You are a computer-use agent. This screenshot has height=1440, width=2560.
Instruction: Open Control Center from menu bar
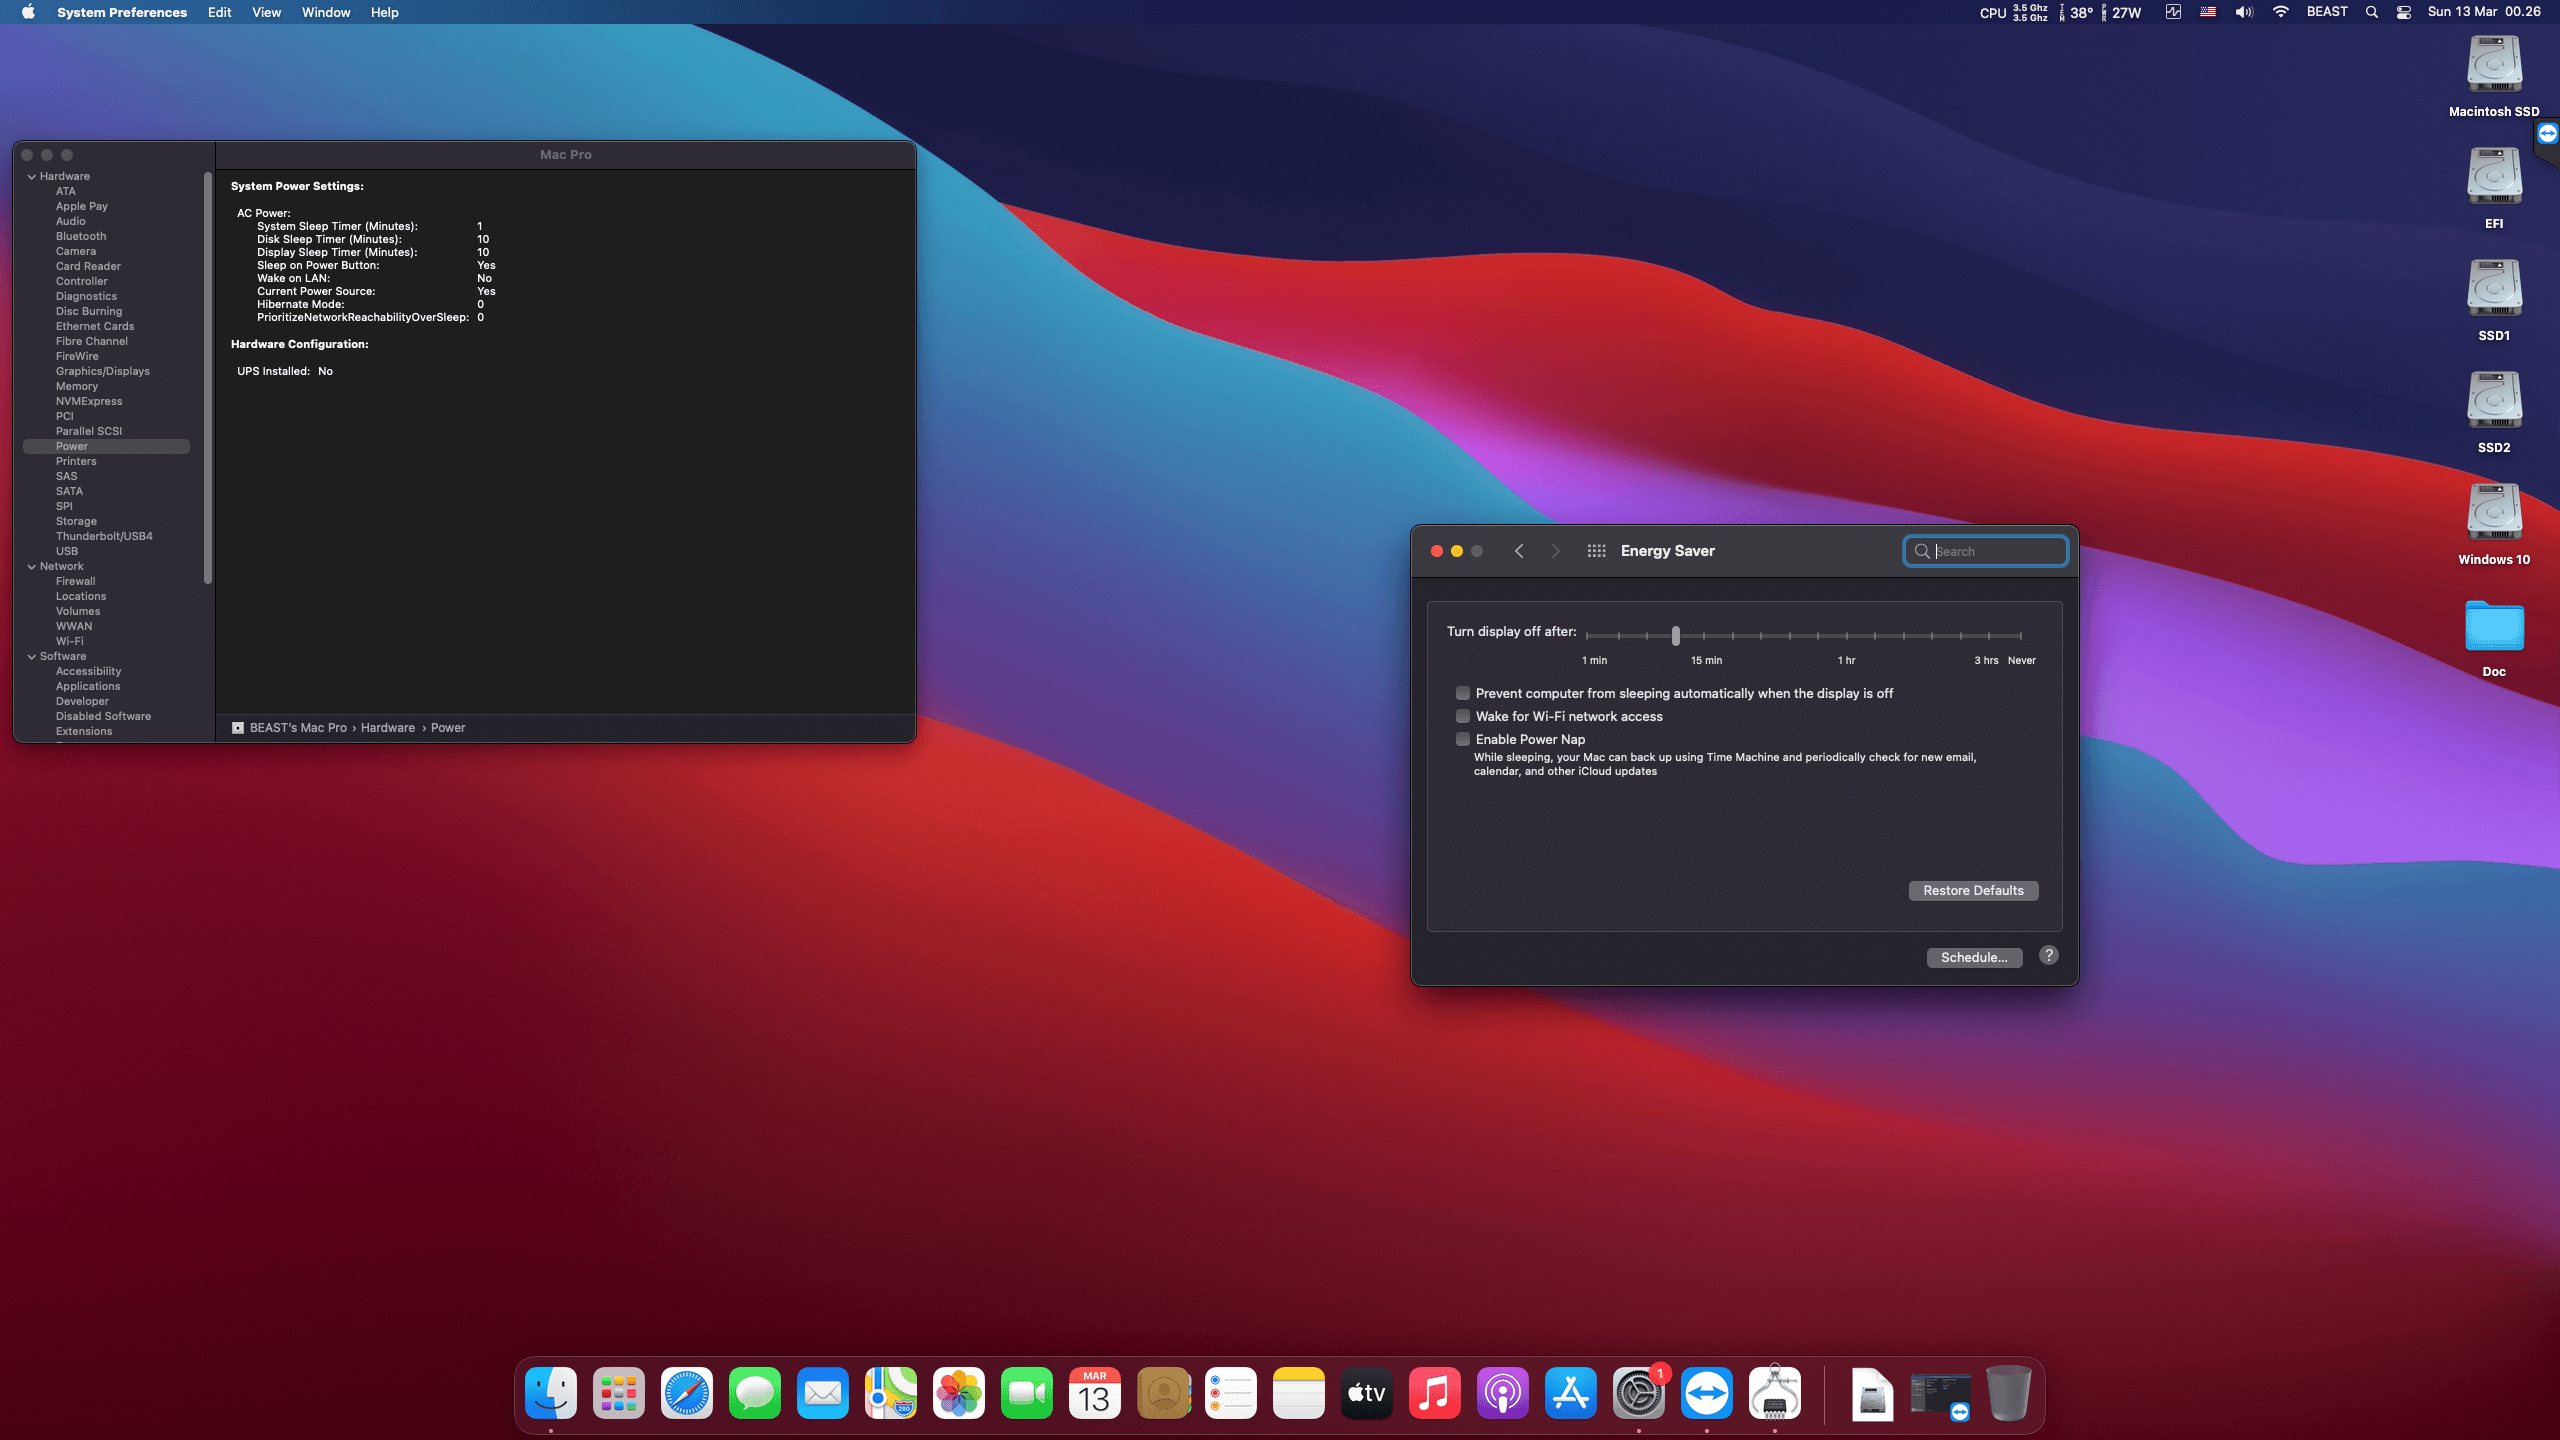coord(2404,12)
